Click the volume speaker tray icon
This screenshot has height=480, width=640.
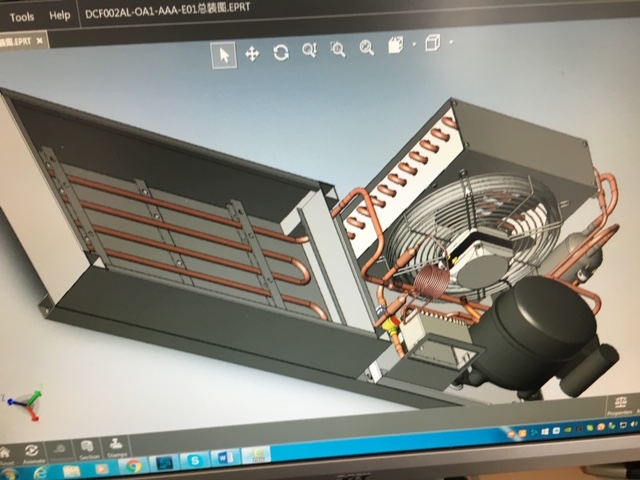[634, 424]
